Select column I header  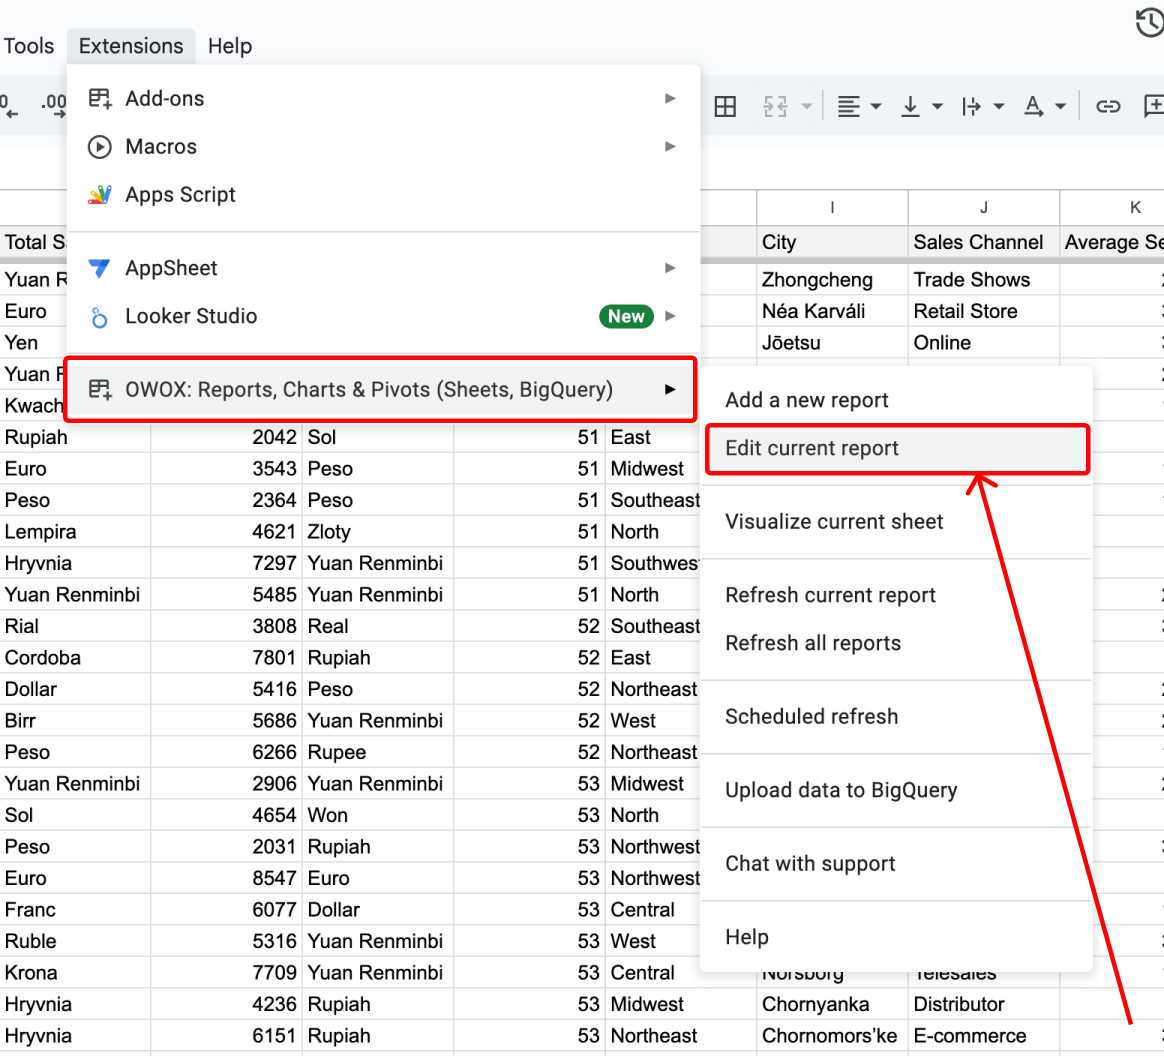click(x=832, y=208)
